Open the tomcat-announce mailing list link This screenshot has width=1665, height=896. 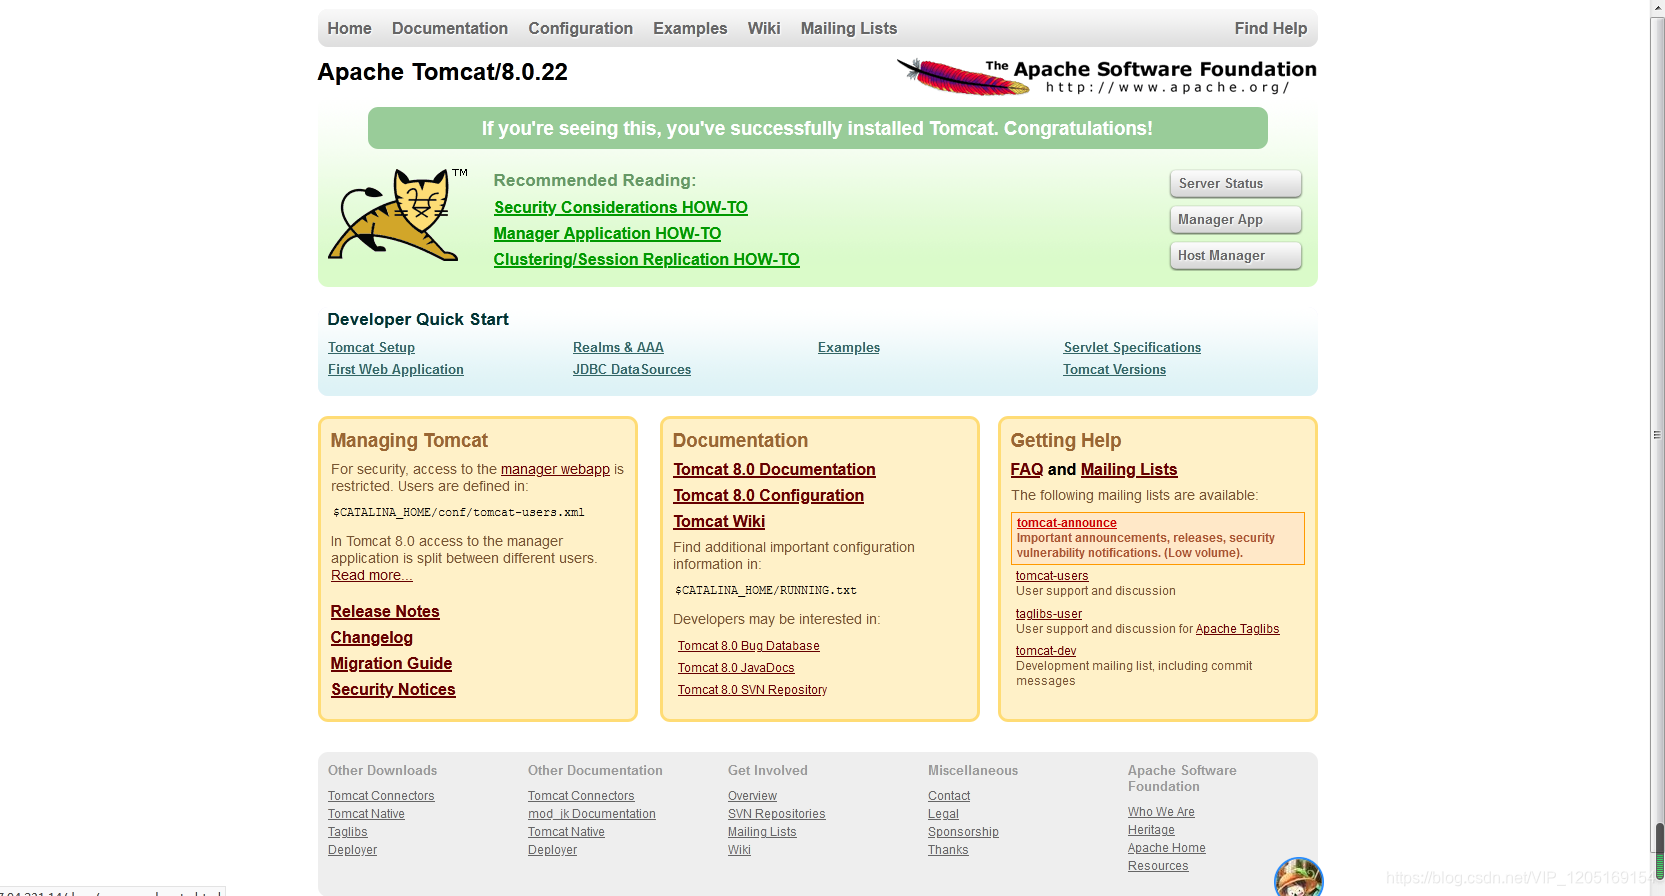click(x=1067, y=523)
